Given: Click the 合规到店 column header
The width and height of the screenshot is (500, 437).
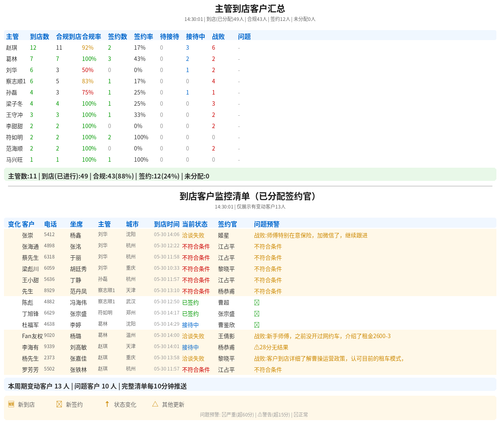Looking at the screenshot, I should (x=69, y=37).
